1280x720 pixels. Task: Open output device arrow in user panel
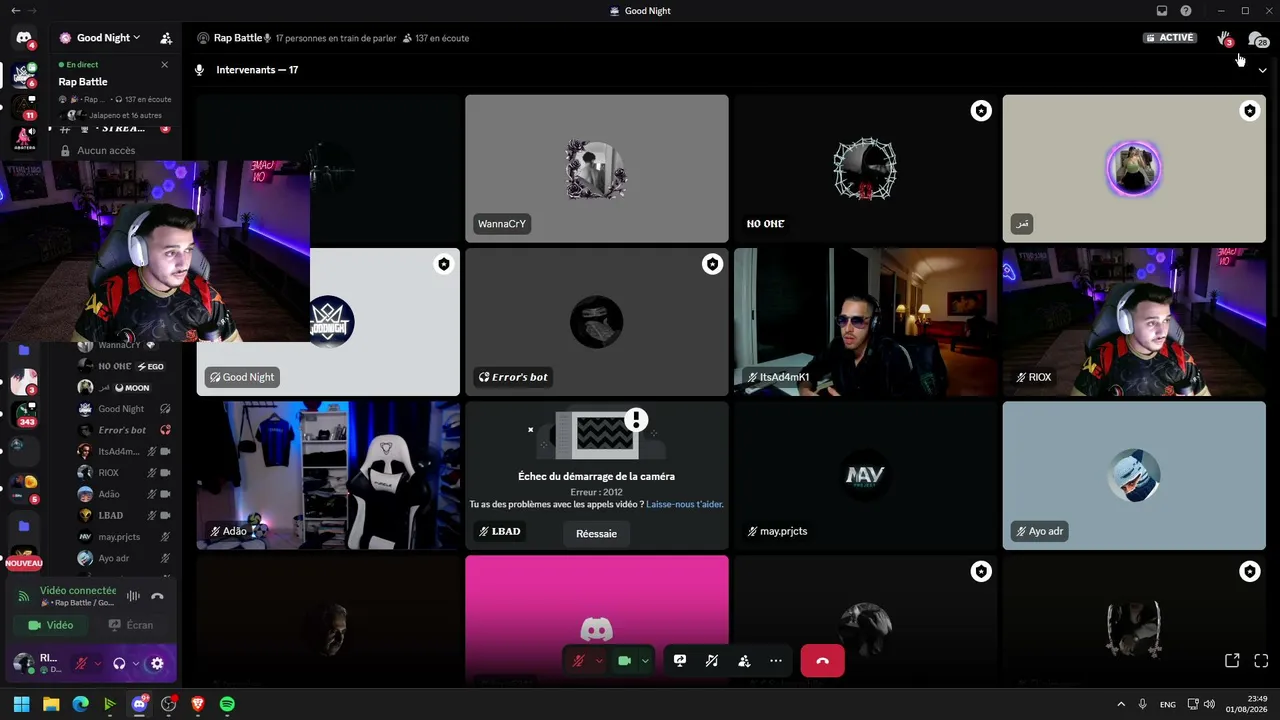tap(135, 663)
